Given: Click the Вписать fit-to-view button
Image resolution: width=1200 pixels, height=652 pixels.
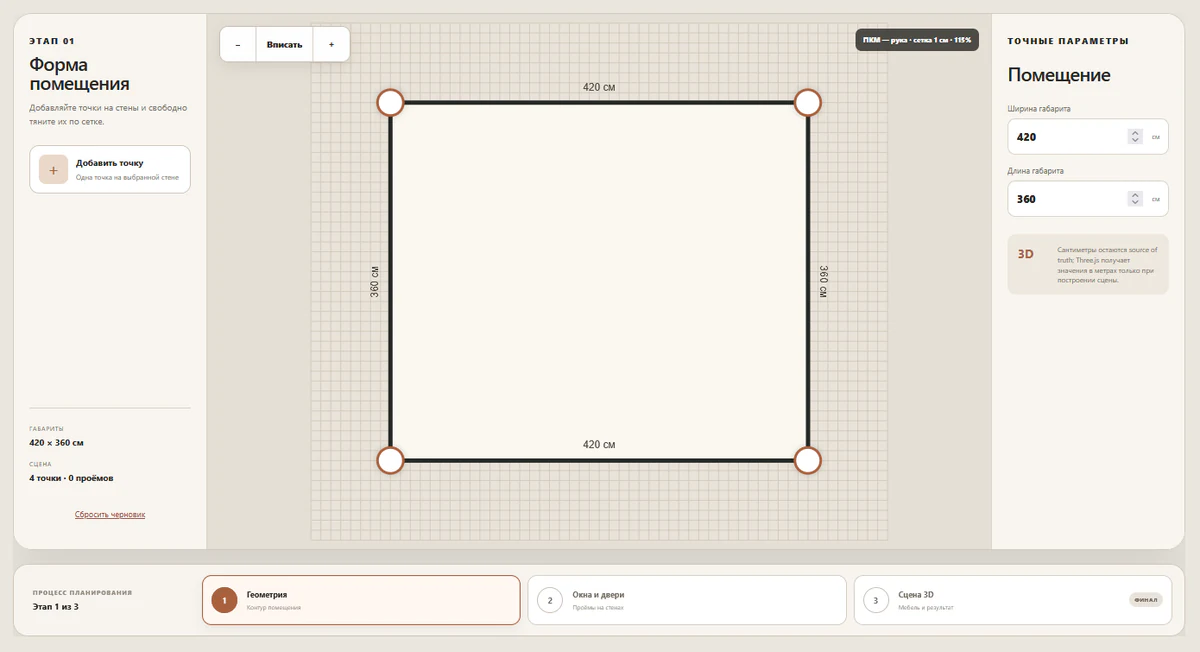Looking at the screenshot, I should point(285,44).
